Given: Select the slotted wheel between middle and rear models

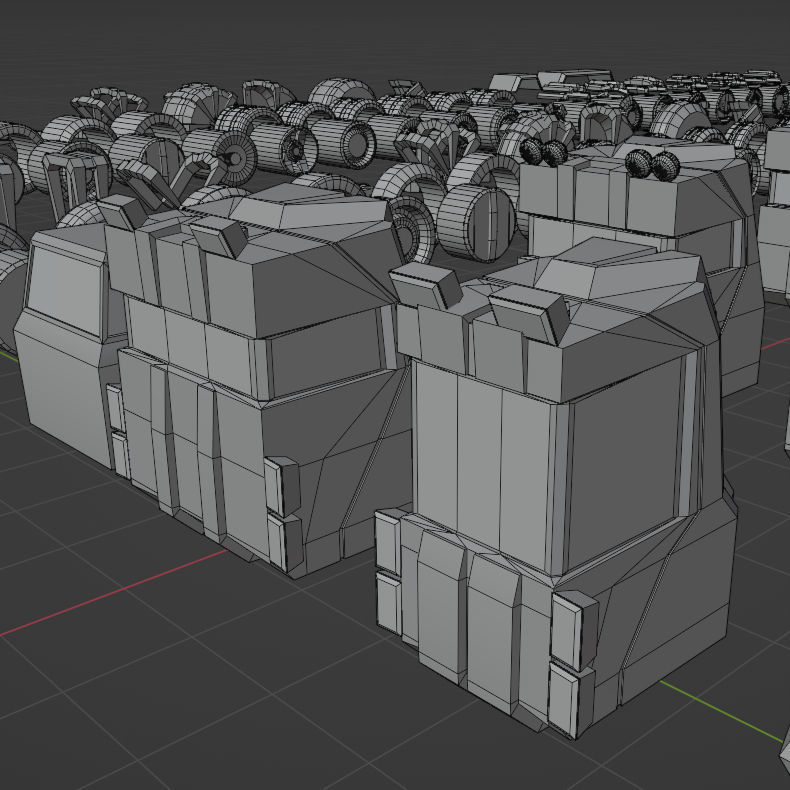Looking at the screenshot, I should point(476,222).
